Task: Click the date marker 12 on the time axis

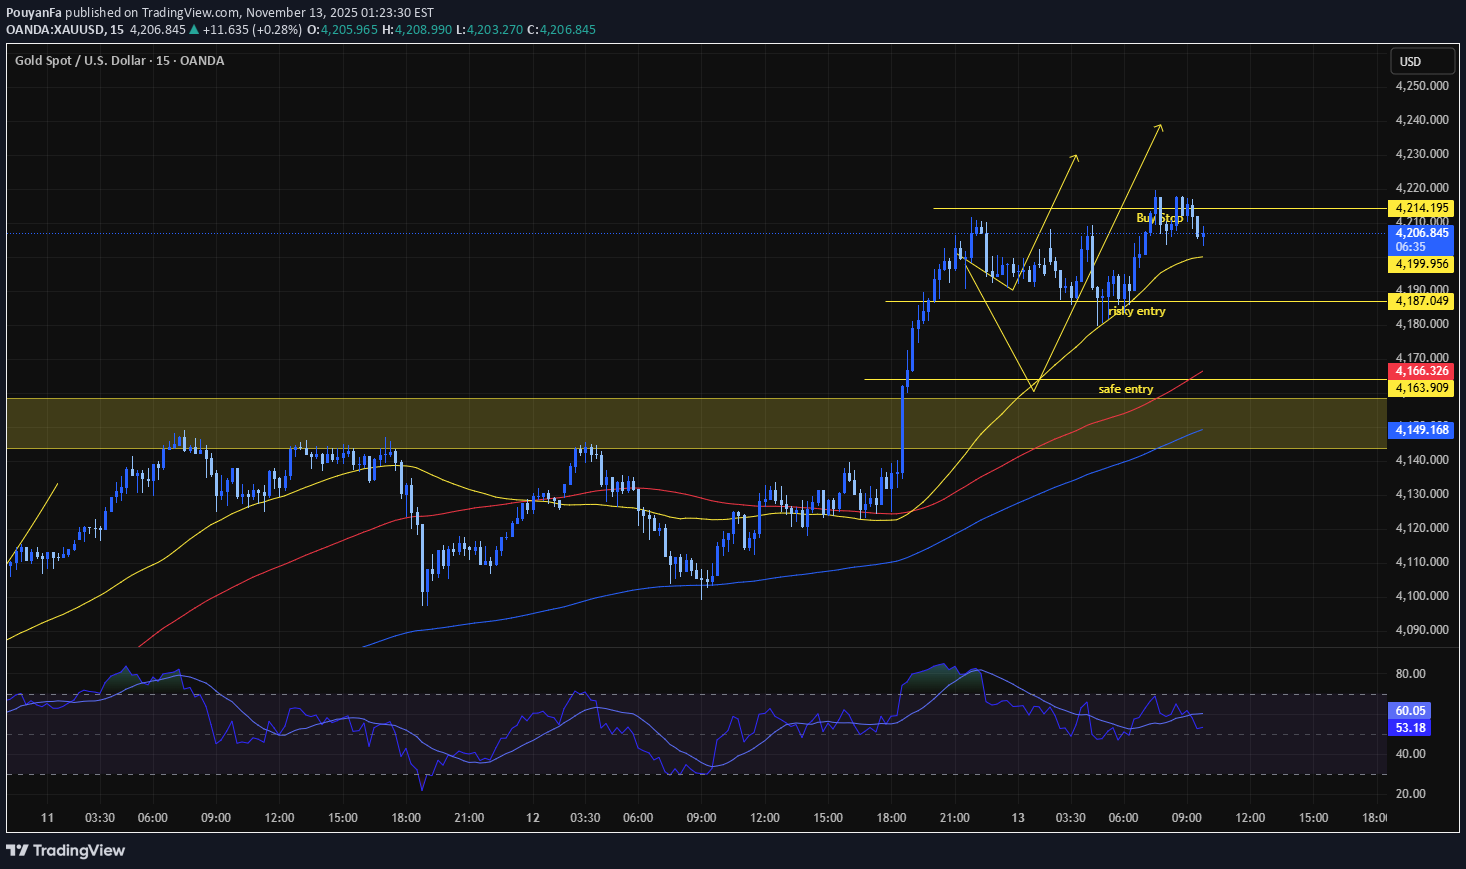Action: point(533,818)
